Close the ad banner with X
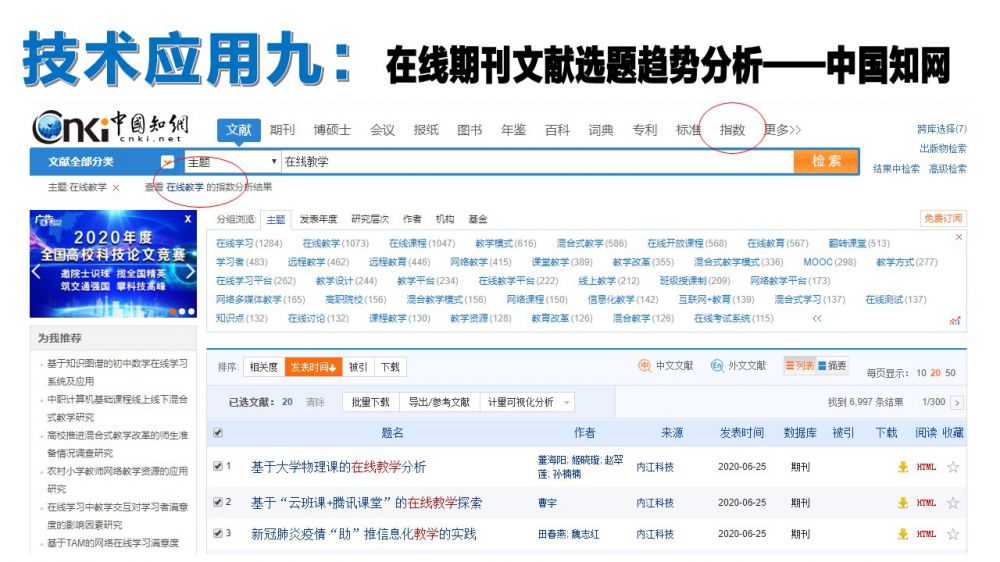Viewport: 1000px width, 562px height. (188, 218)
